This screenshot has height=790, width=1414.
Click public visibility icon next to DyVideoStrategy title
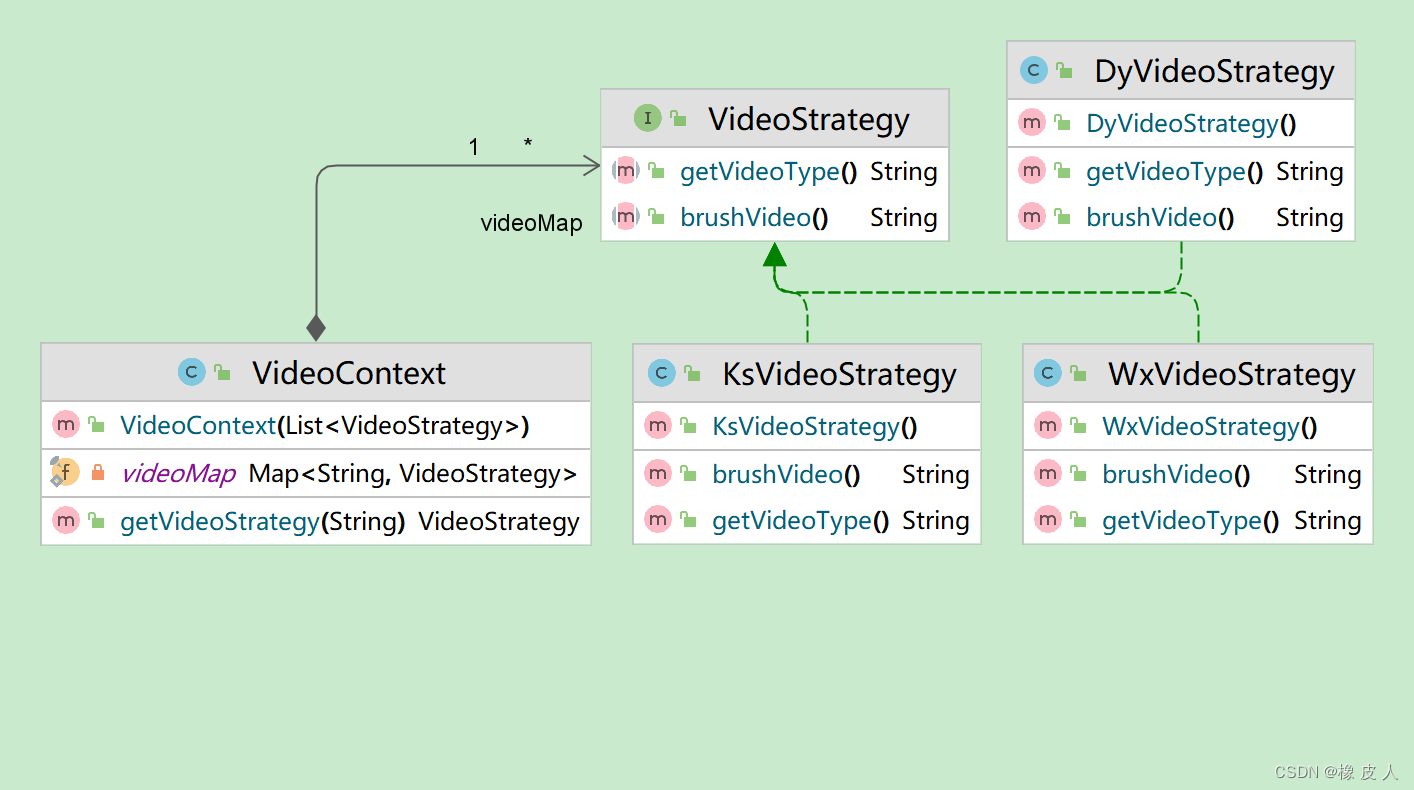coord(1064,71)
